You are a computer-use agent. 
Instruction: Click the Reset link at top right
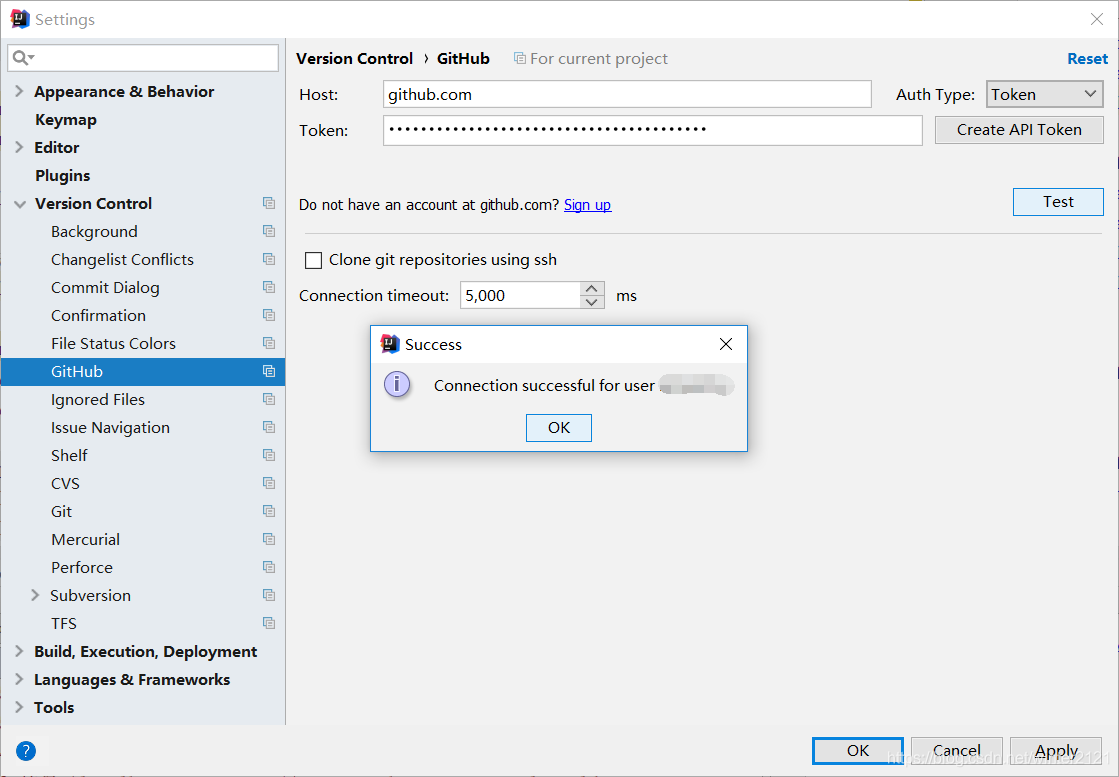tap(1087, 58)
